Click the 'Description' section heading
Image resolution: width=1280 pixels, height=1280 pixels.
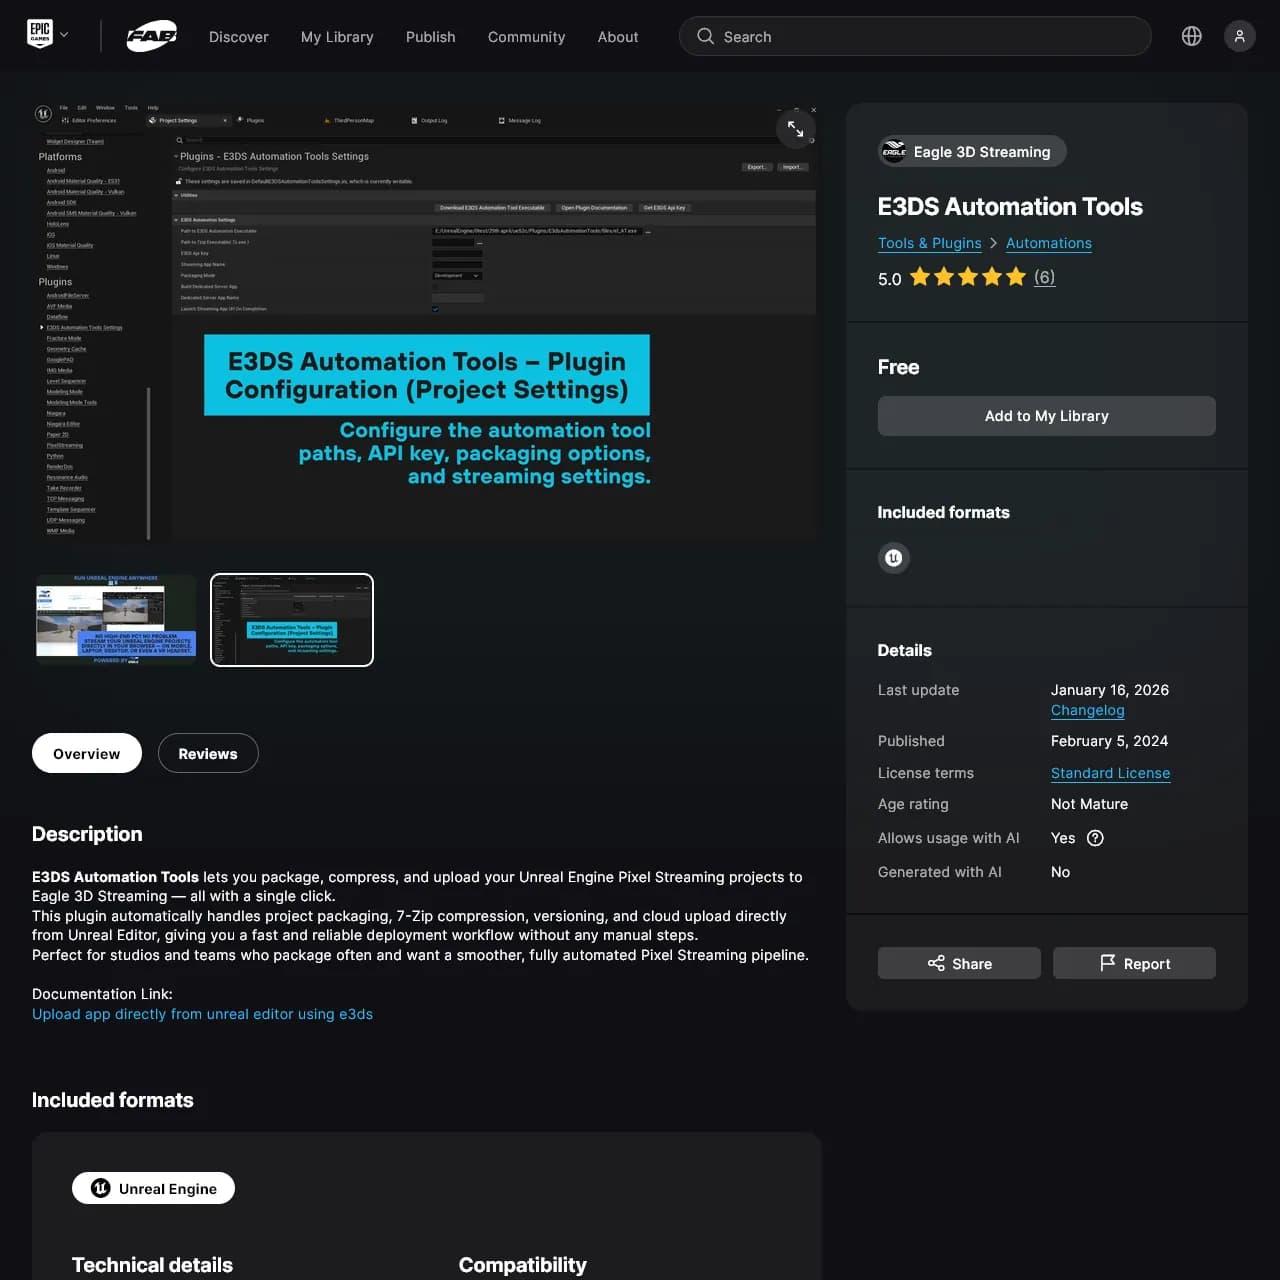point(87,834)
